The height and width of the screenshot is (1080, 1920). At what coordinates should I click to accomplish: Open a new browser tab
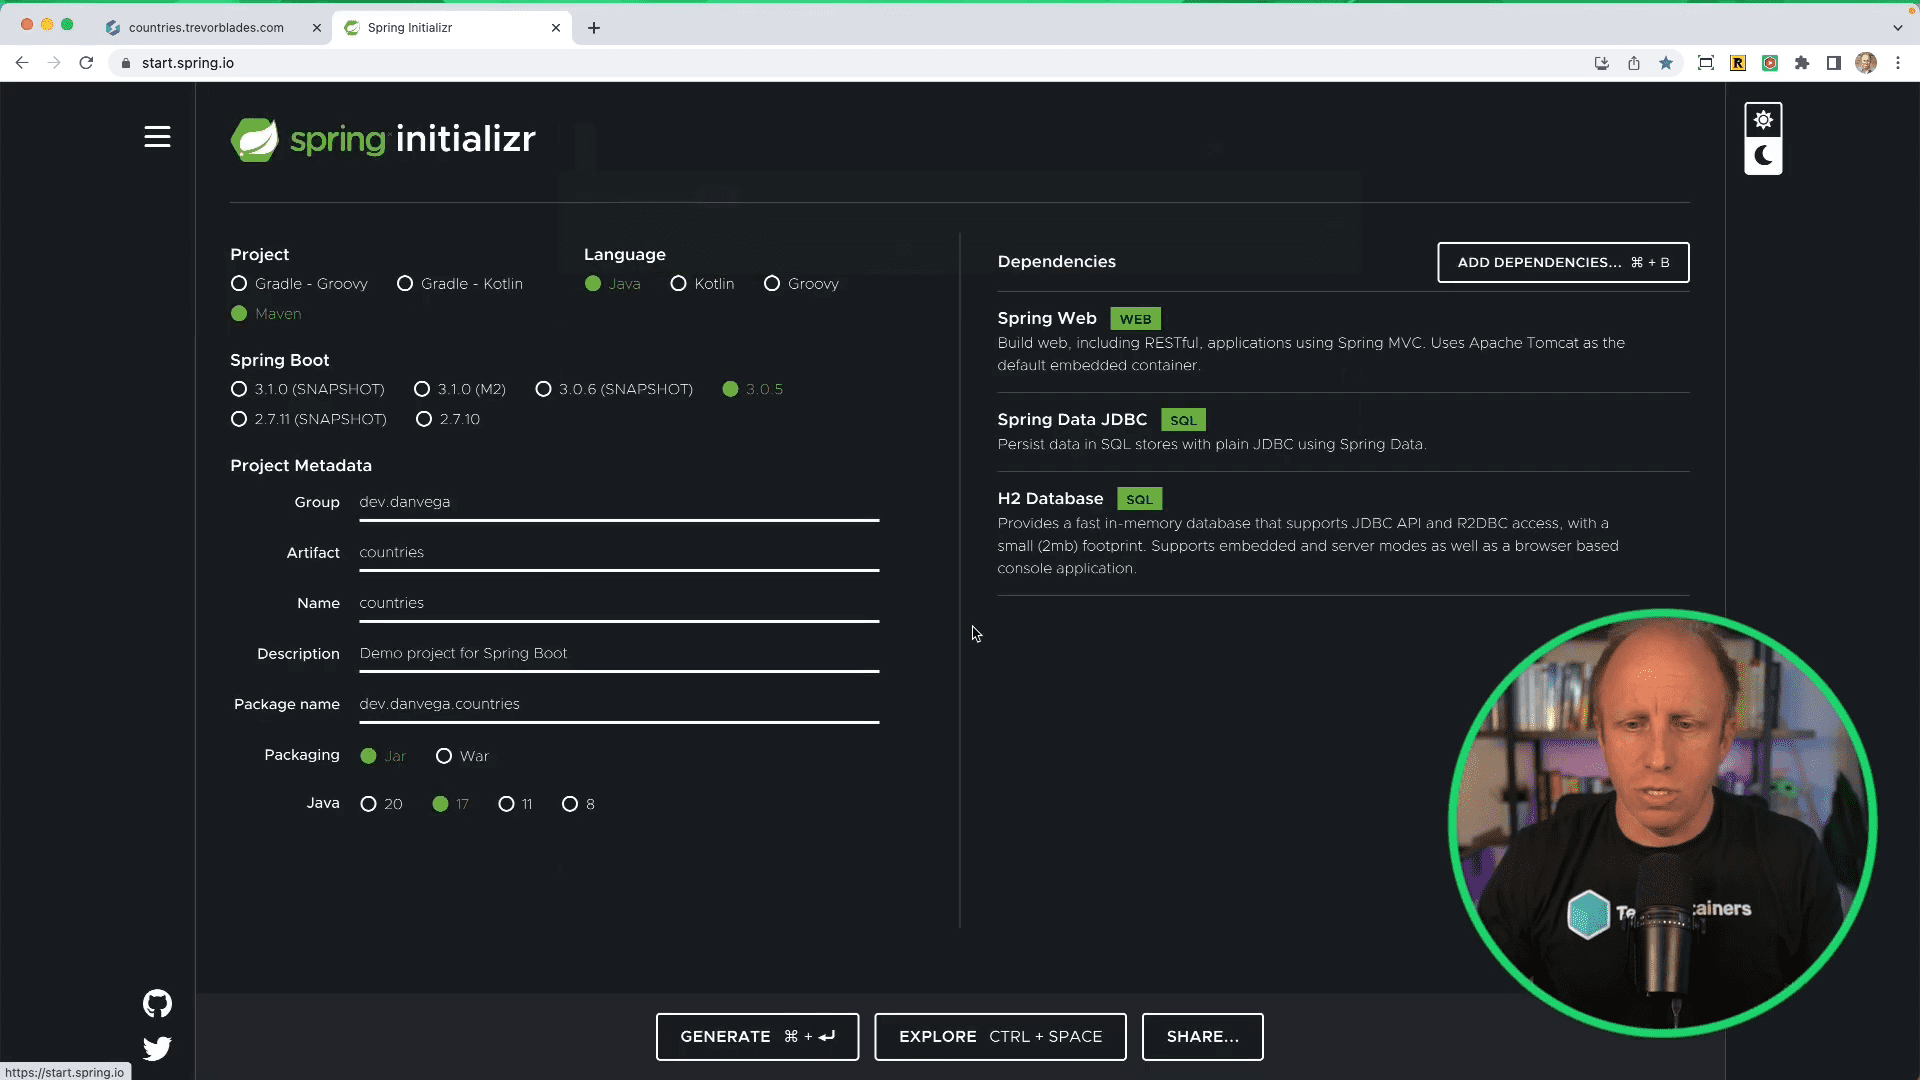pyautogui.click(x=594, y=27)
